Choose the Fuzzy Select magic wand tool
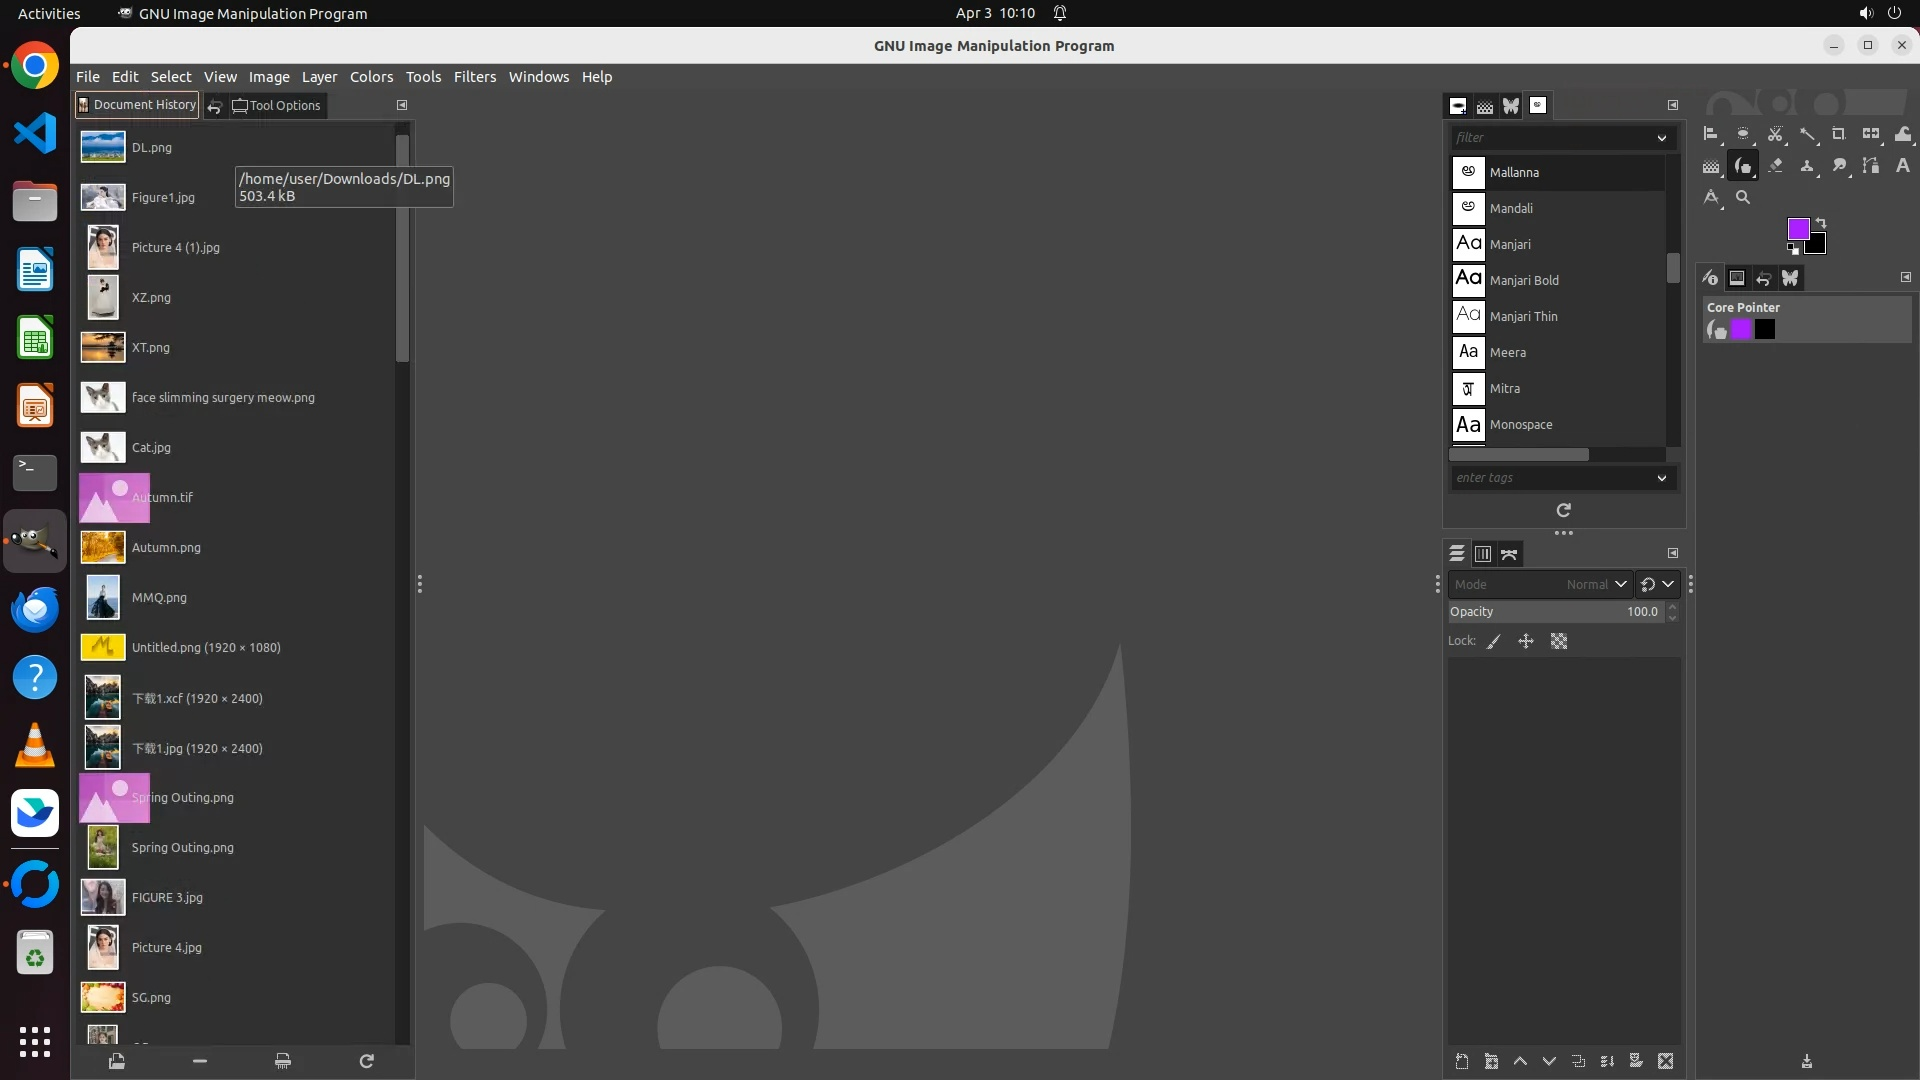 click(x=1807, y=134)
